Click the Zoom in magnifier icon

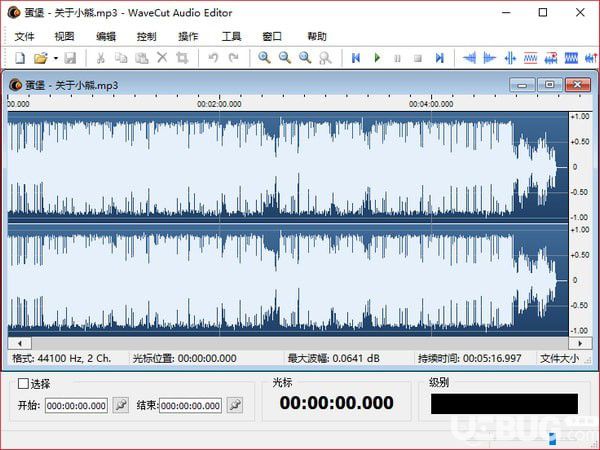coord(264,58)
